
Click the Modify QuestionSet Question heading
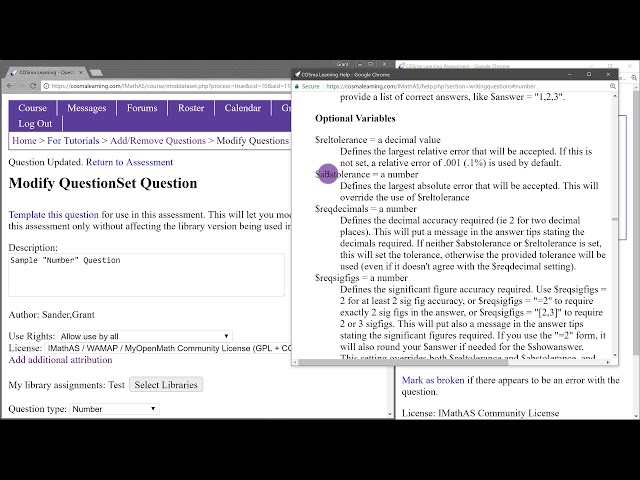pyautogui.click(x=103, y=183)
